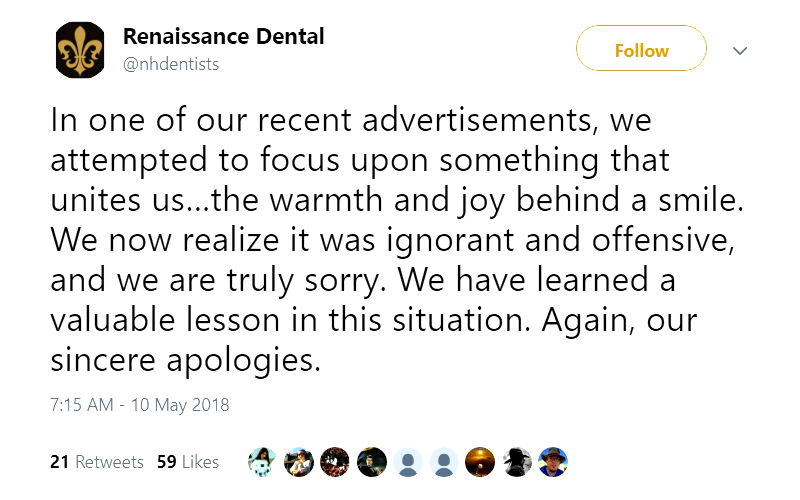Click the Renaissance Dental fleur-de-lis profile logo
Image resolution: width=800 pixels, height=500 pixels.
(78, 51)
